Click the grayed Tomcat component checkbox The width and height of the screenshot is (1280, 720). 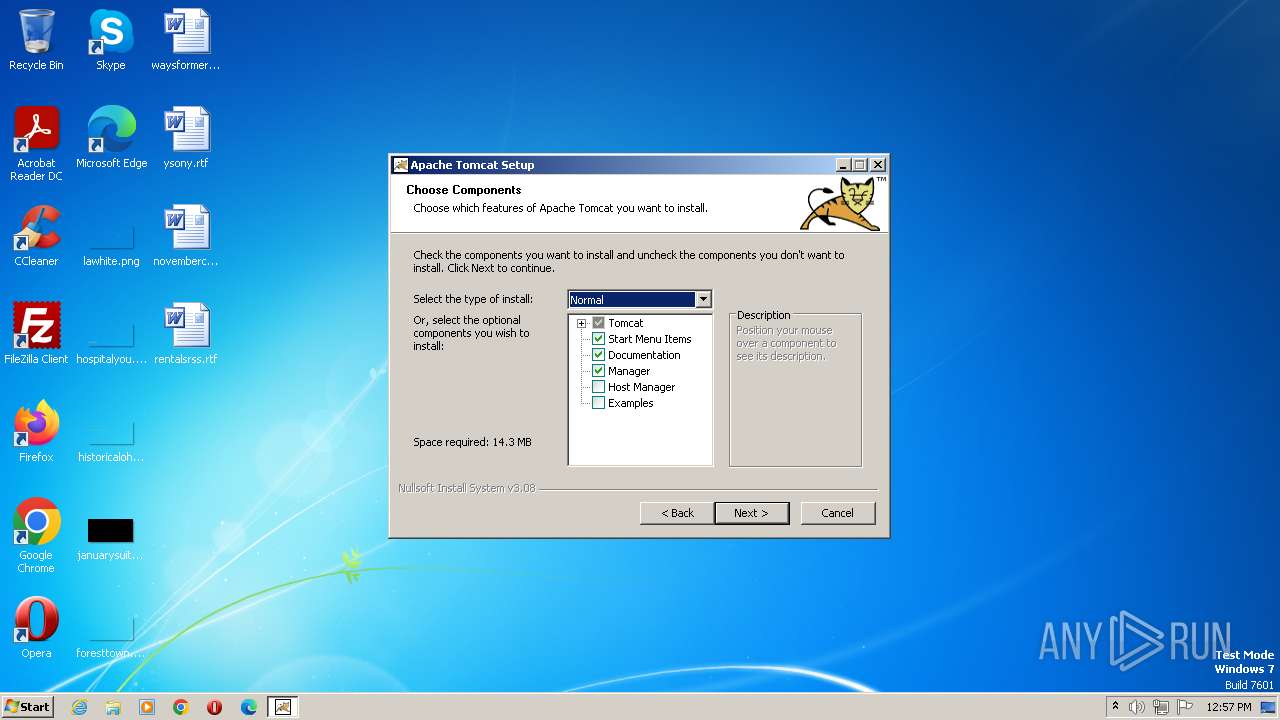tap(599, 323)
